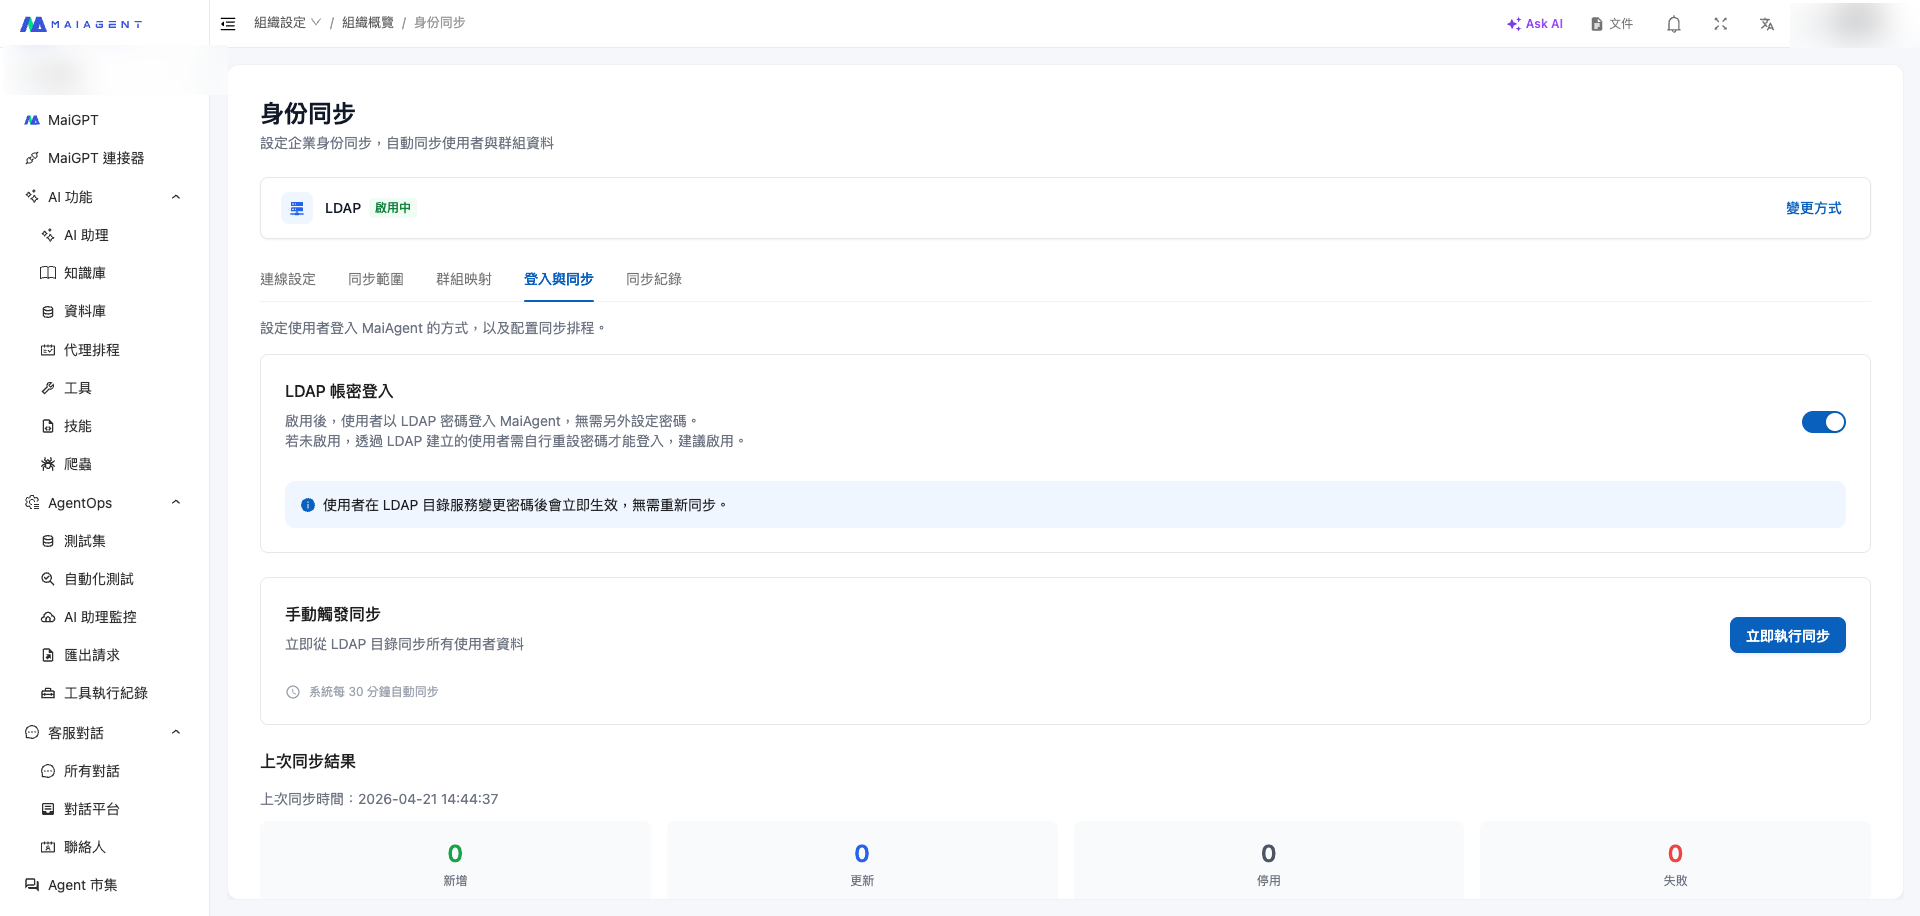
Task: Click the Ask AI sparkle button
Action: click(1534, 24)
